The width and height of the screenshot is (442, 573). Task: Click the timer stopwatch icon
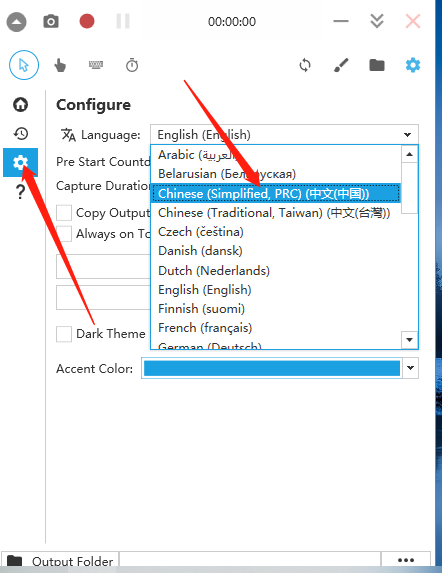click(x=132, y=65)
